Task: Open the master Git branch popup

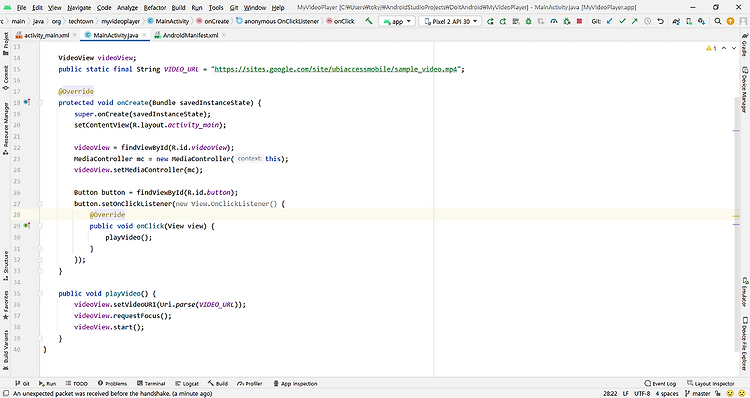Action: [697, 394]
